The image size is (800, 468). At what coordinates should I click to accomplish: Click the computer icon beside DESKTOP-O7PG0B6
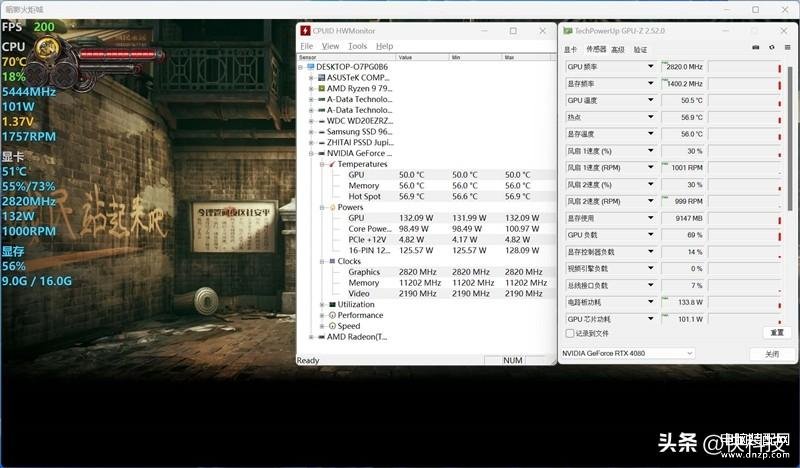click(311, 67)
